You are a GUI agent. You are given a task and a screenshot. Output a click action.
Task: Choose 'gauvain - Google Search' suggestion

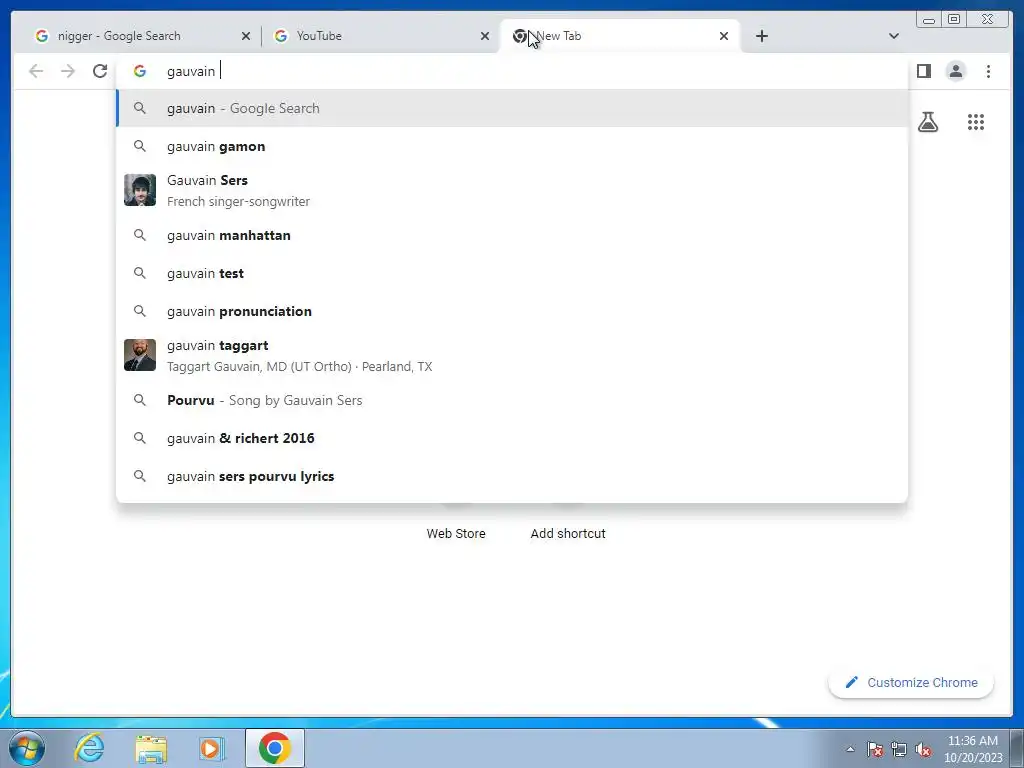click(512, 108)
